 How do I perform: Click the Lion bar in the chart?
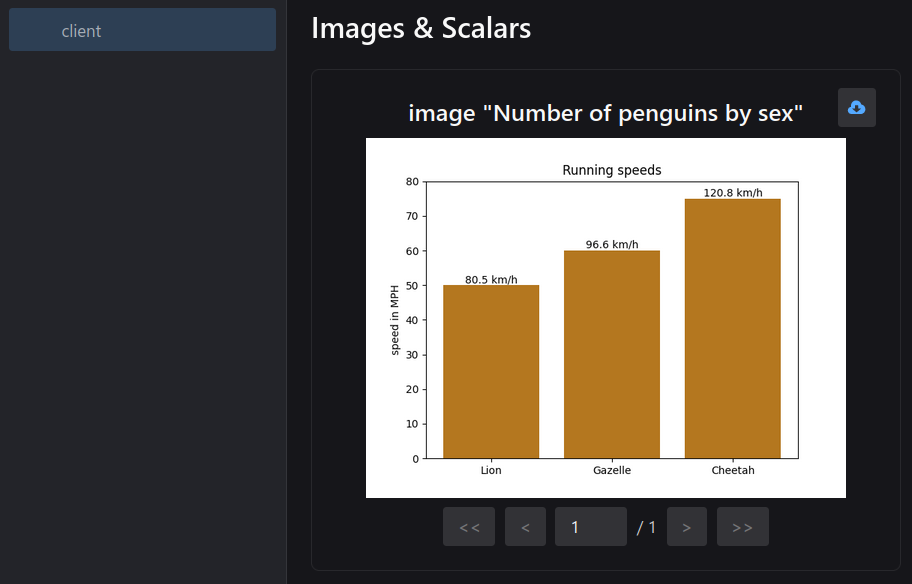(491, 372)
